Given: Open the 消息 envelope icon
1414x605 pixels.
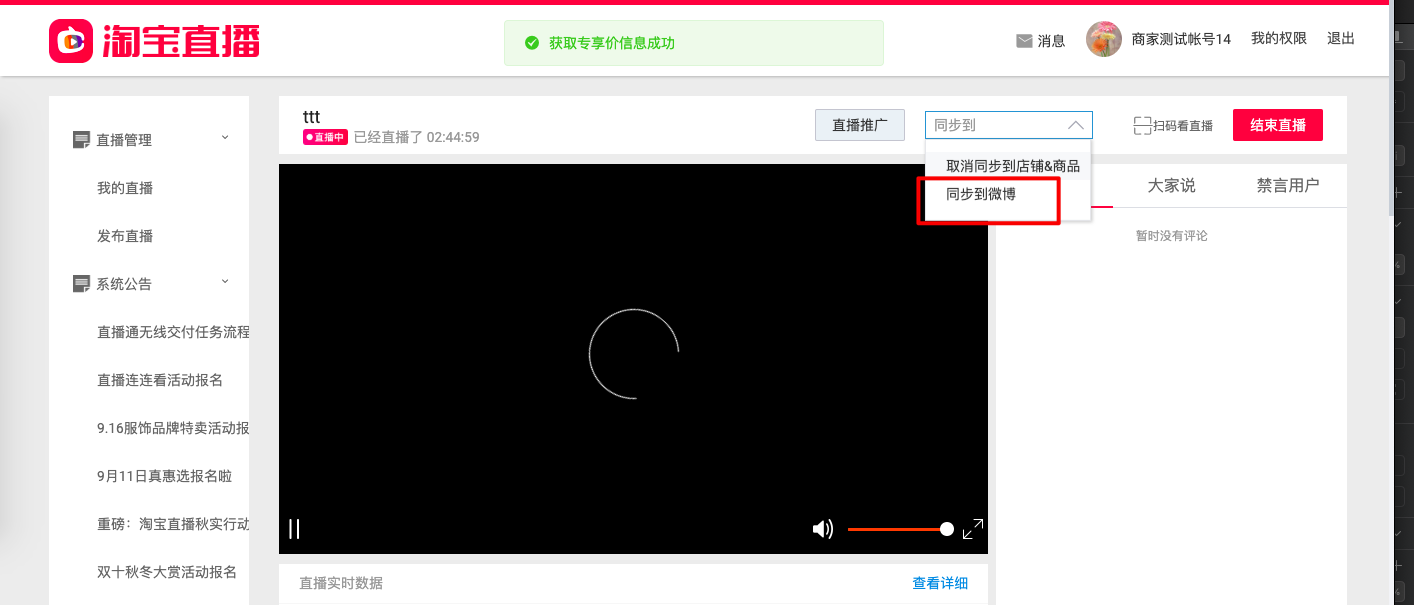Looking at the screenshot, I should pyautogui.click(x=1024, y=41).
